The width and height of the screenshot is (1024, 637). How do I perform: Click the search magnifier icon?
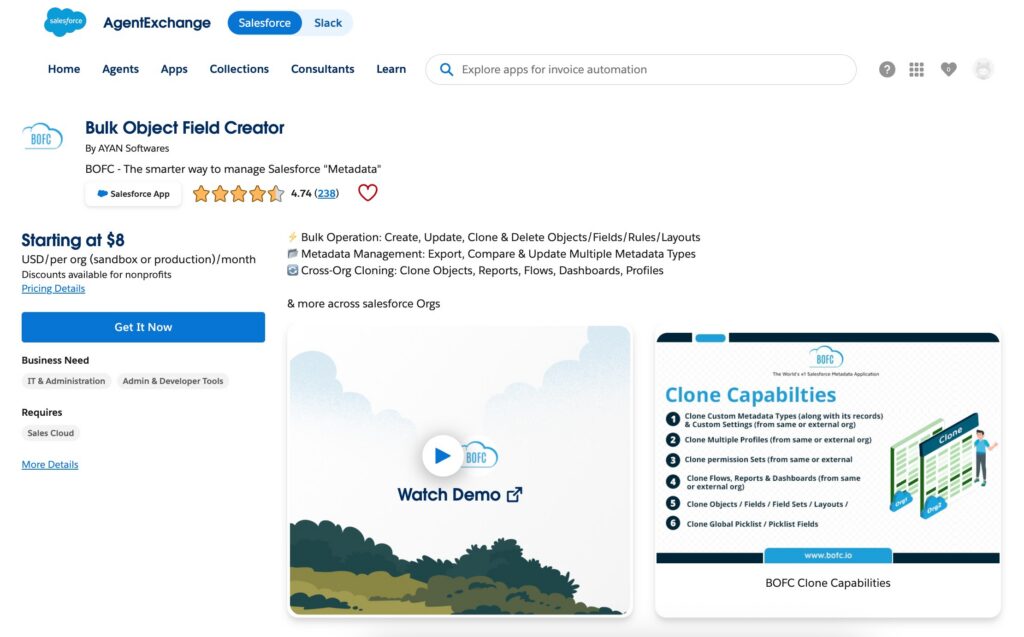[446, 69]
